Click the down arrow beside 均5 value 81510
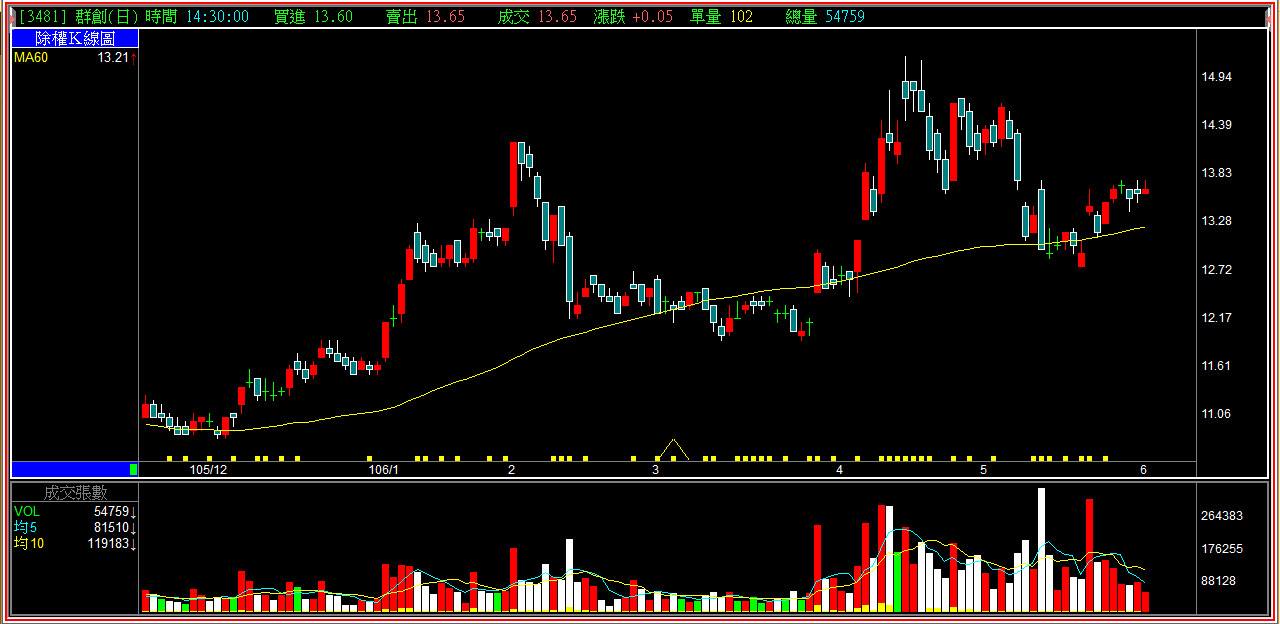 pyautogui.click(x=134, y=527)
